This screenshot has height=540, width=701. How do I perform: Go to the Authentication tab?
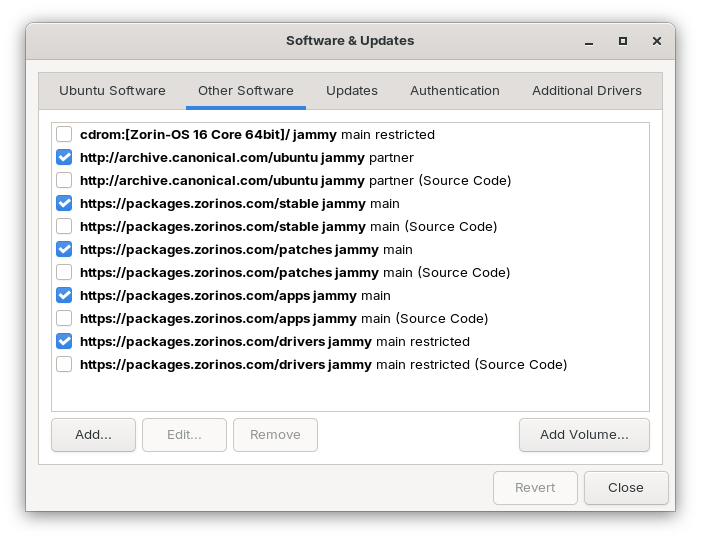(x=454, y=90)
